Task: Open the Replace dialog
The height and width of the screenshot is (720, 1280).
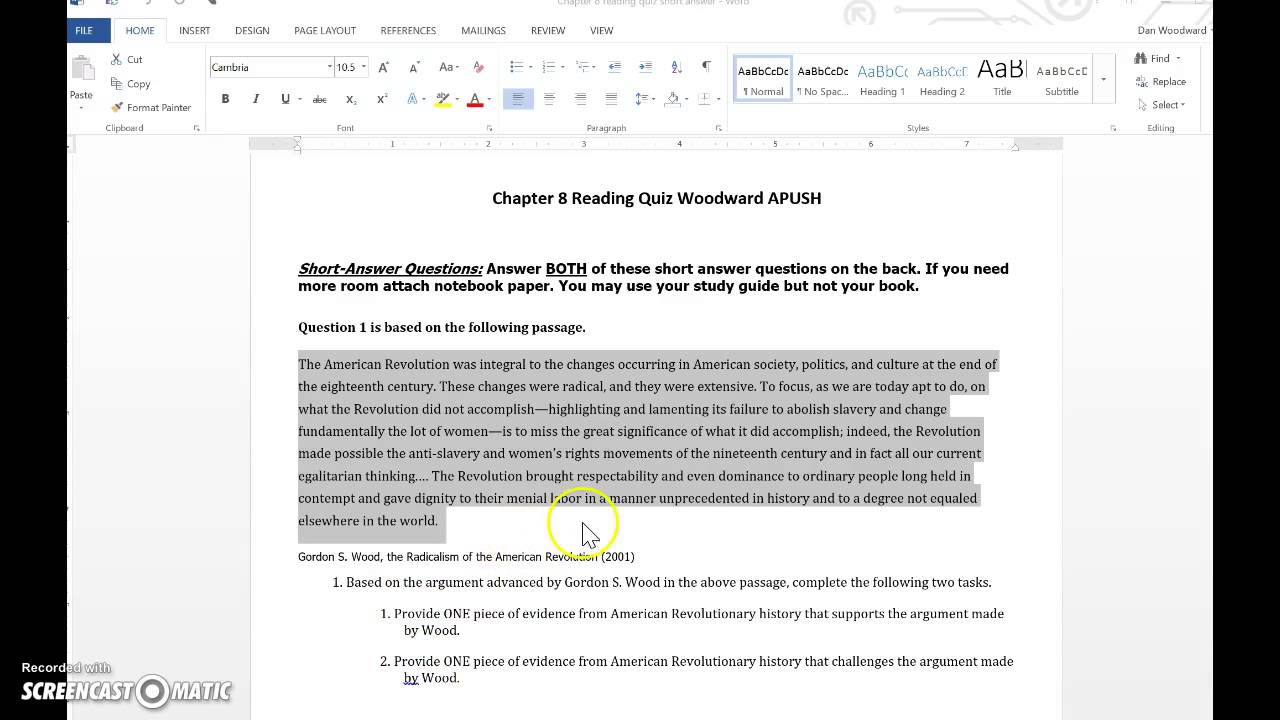Action: coord(1161,82)
